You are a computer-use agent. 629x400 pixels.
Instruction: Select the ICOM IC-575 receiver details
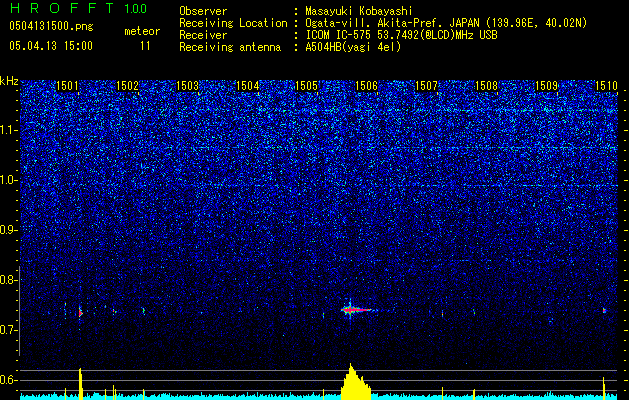click(401, 35)
